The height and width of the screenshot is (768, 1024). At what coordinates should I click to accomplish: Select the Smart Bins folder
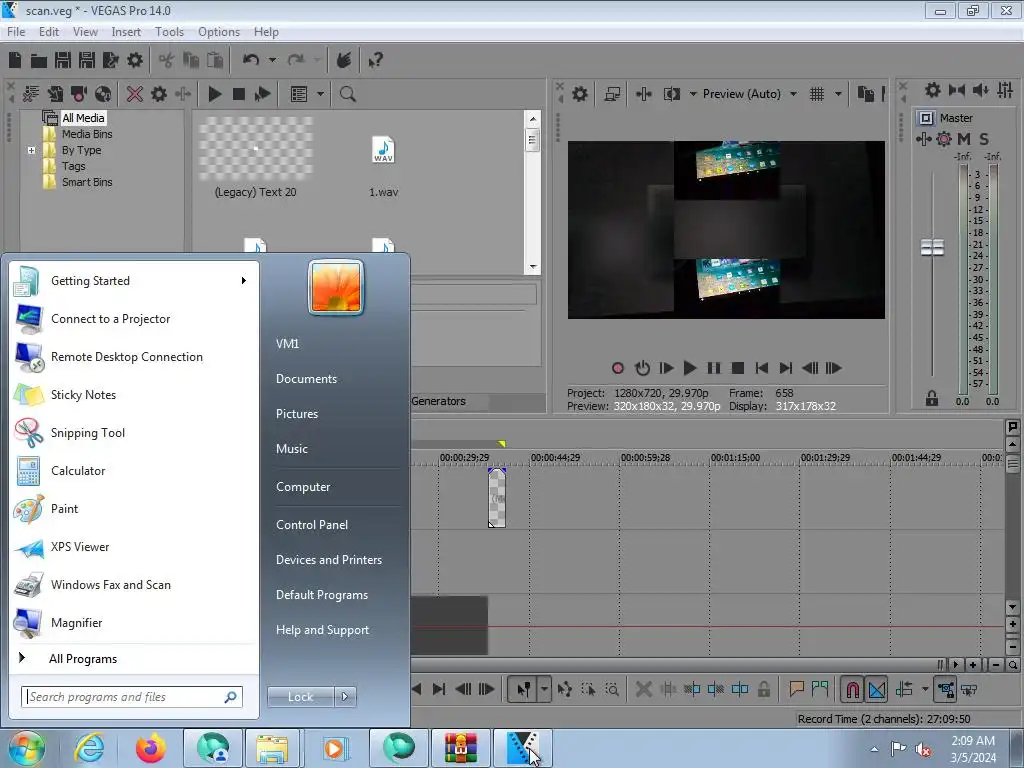point(87,182)
